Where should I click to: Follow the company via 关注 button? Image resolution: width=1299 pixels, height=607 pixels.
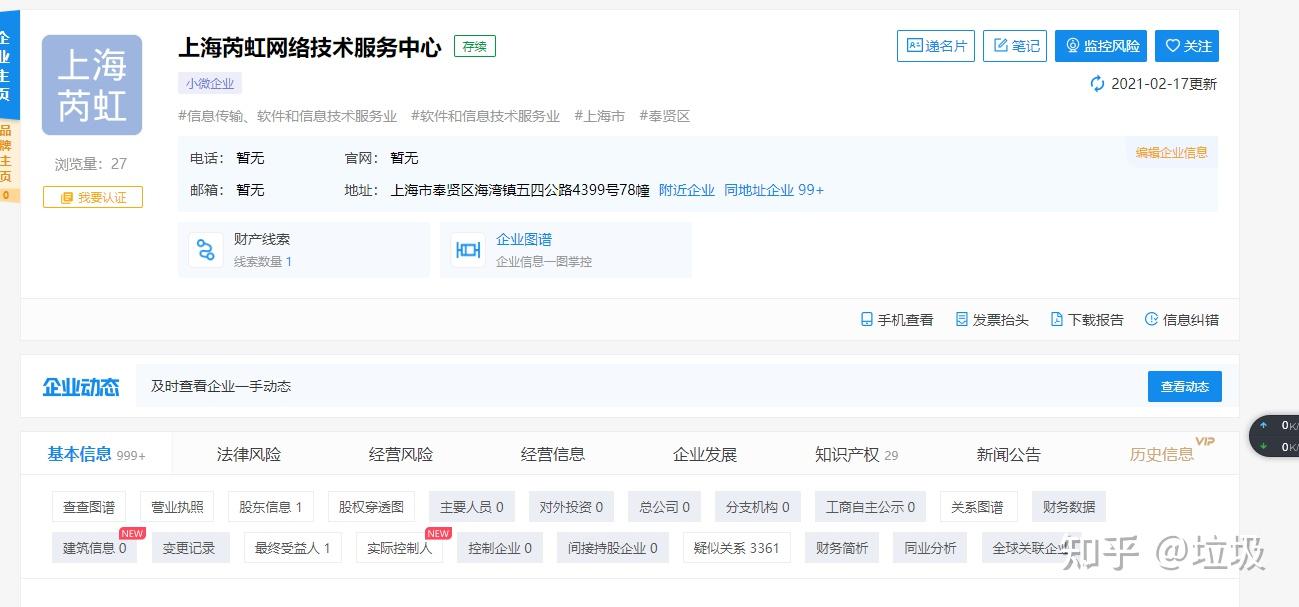[1187, 46]
